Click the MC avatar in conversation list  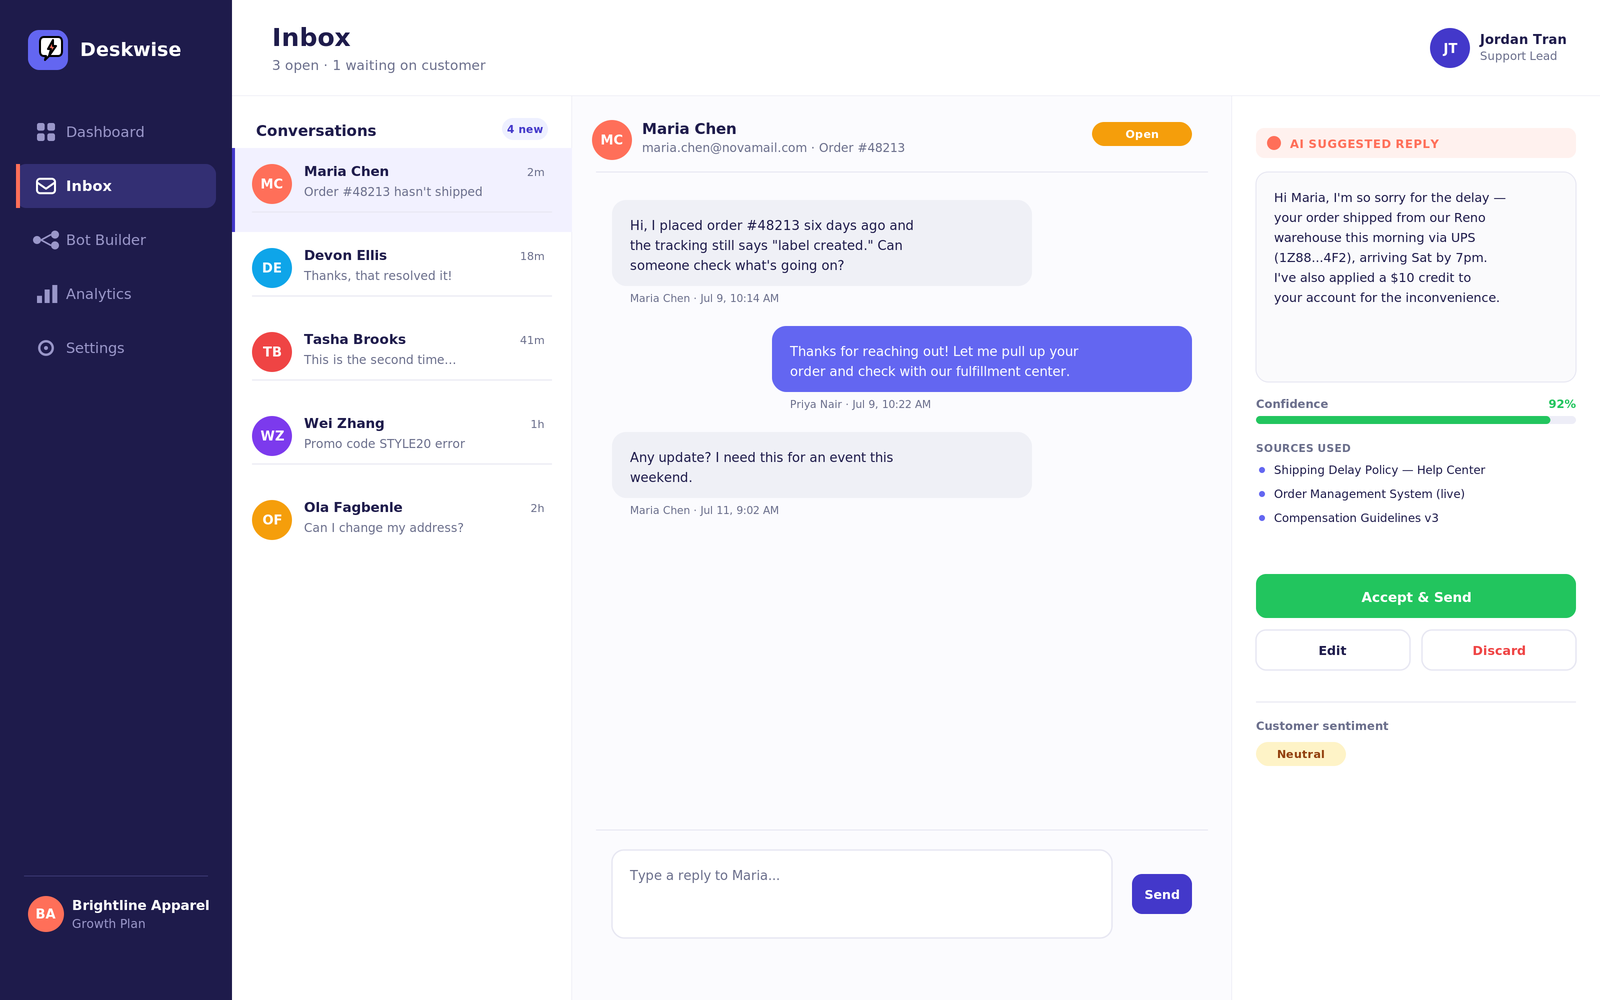click(x=272, y=184)
